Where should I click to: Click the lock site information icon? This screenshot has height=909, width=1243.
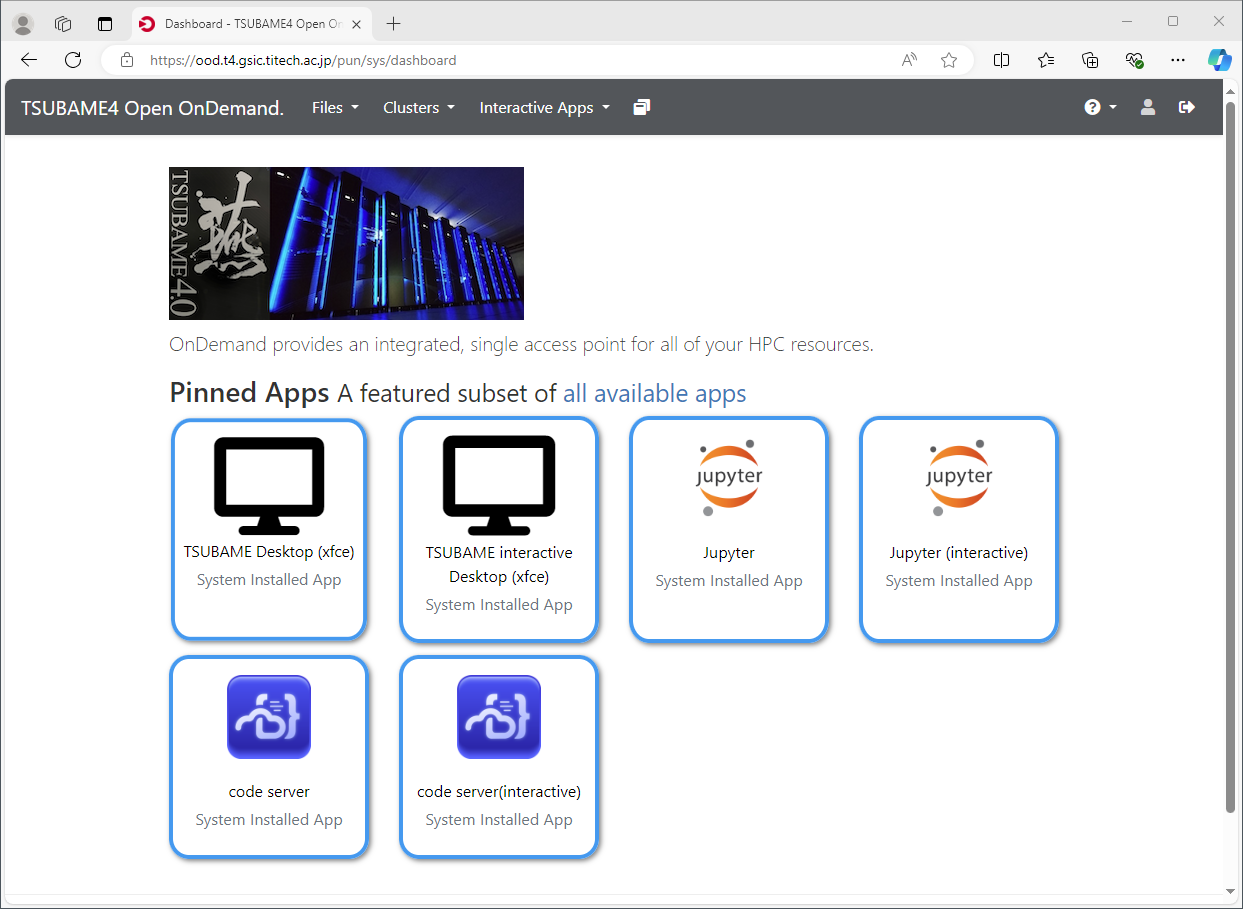pos(126,60)
